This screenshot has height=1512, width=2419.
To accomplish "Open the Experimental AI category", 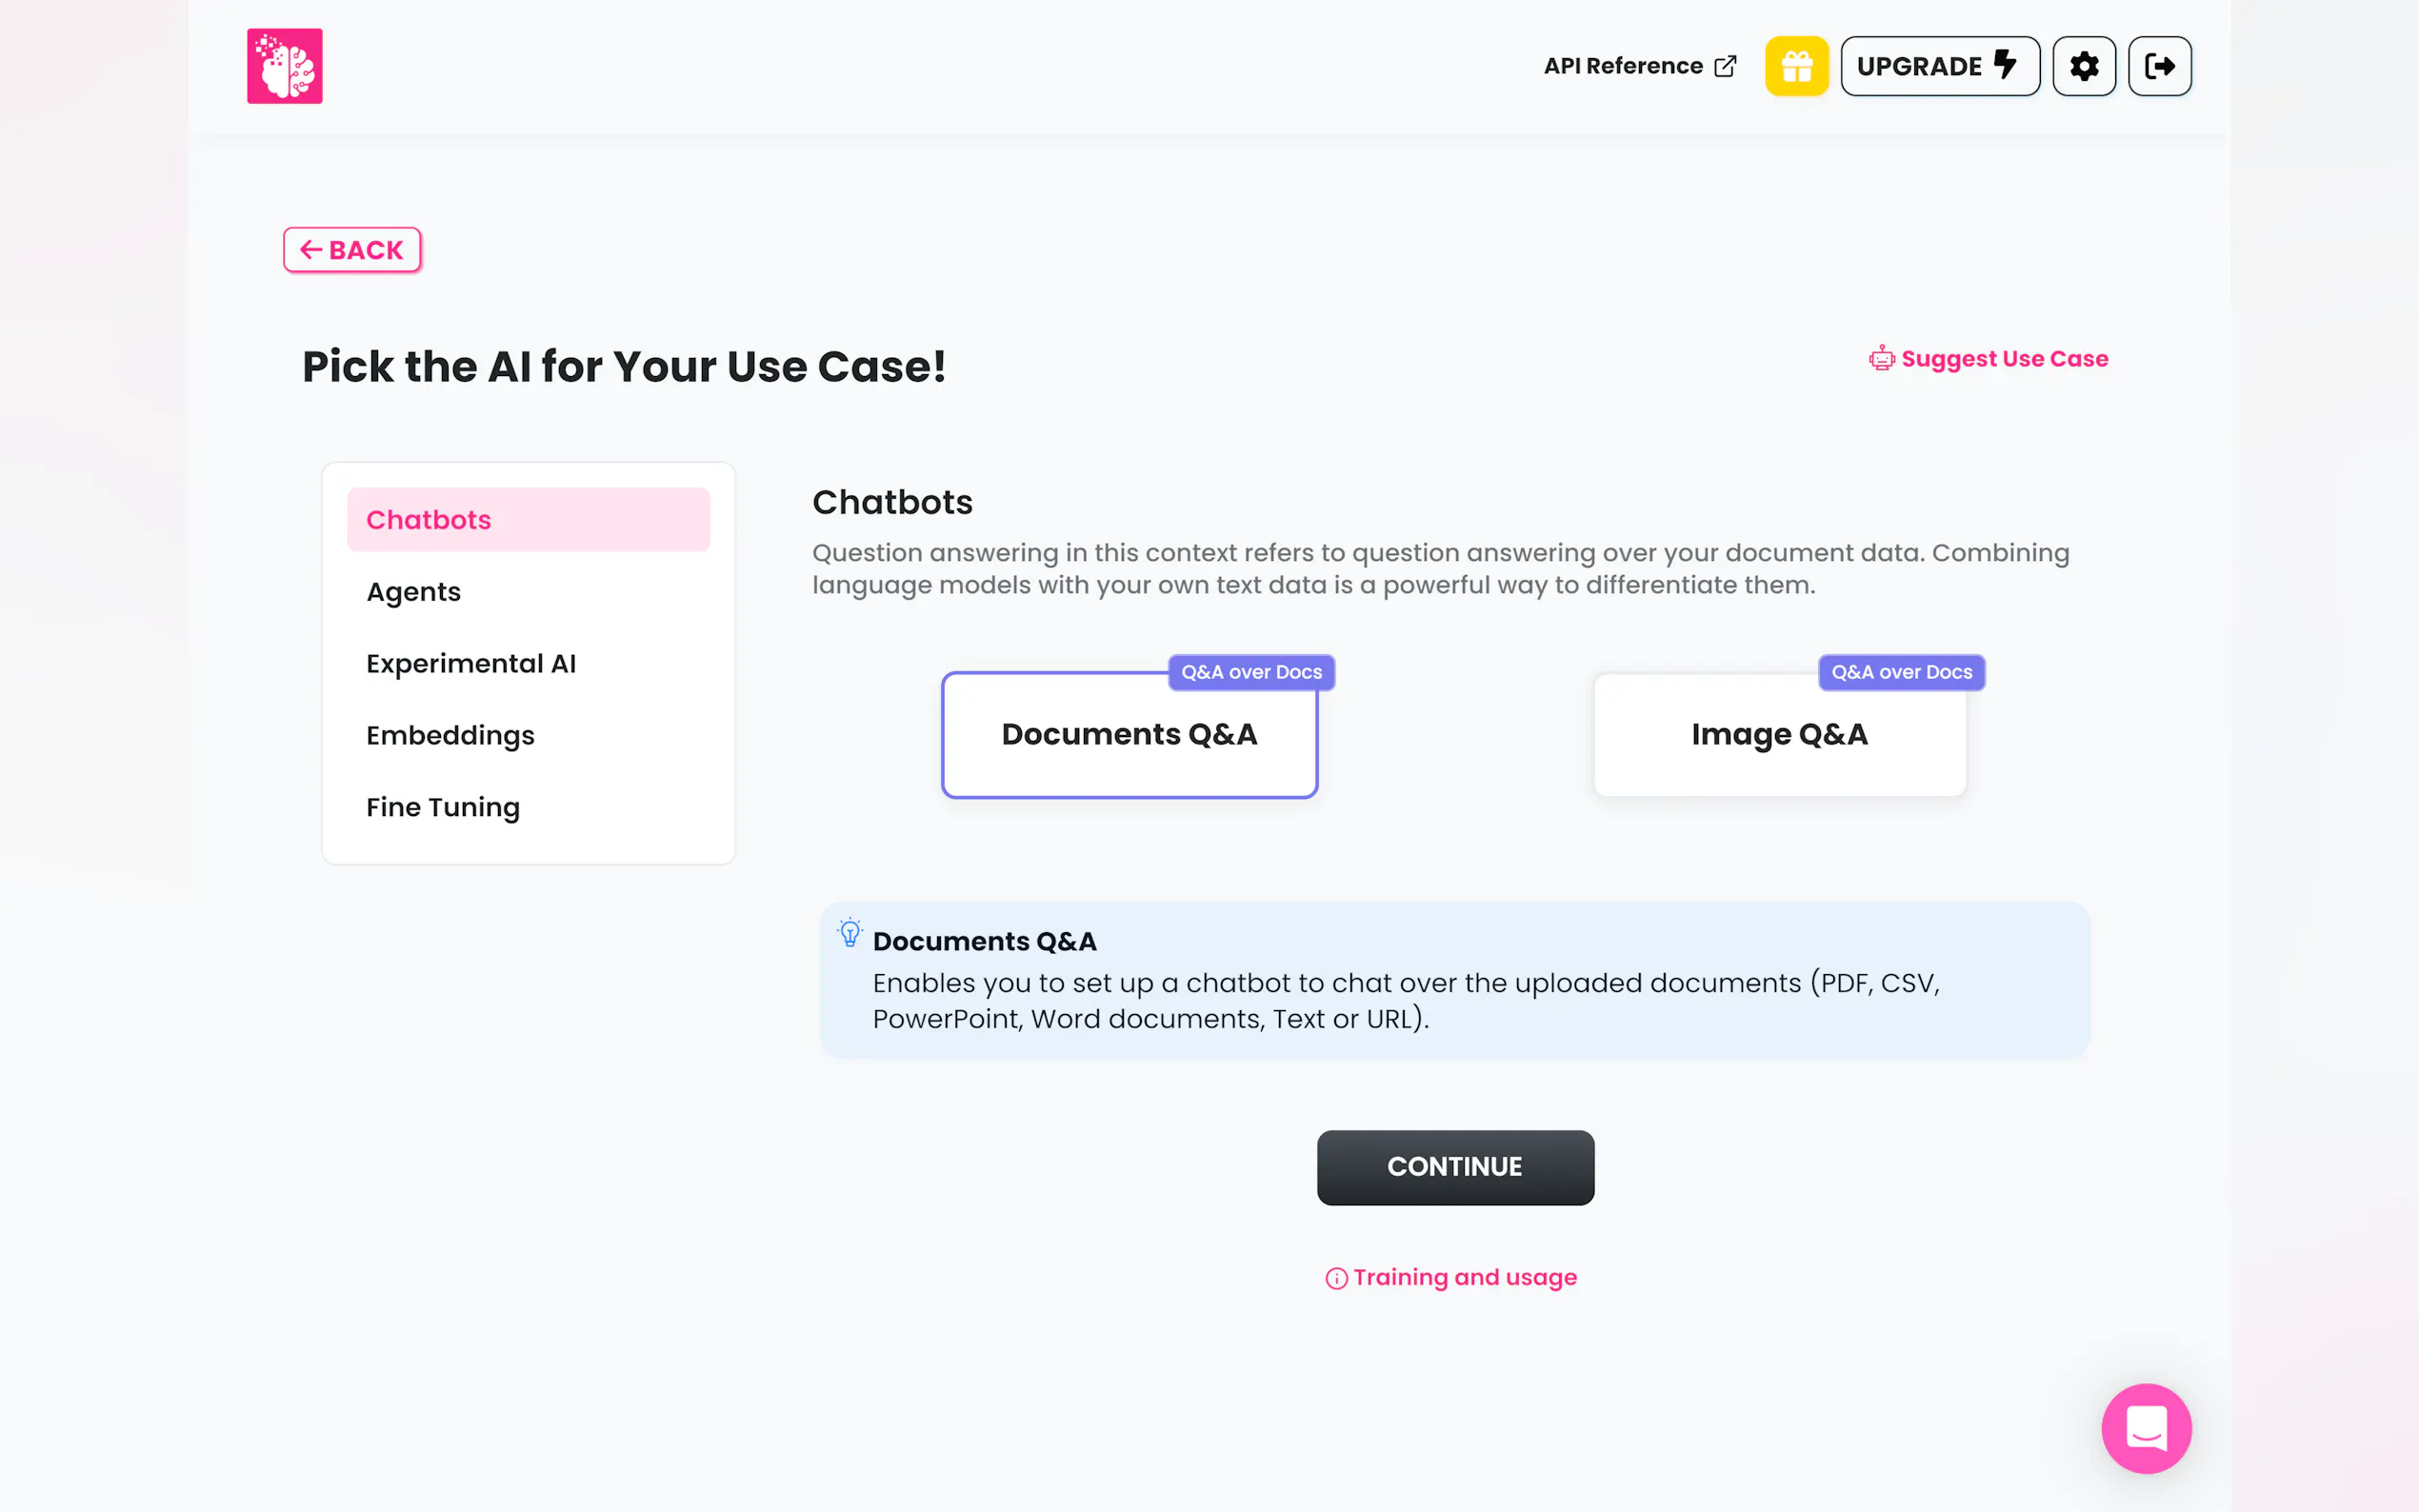I will [x=471, y=664].
